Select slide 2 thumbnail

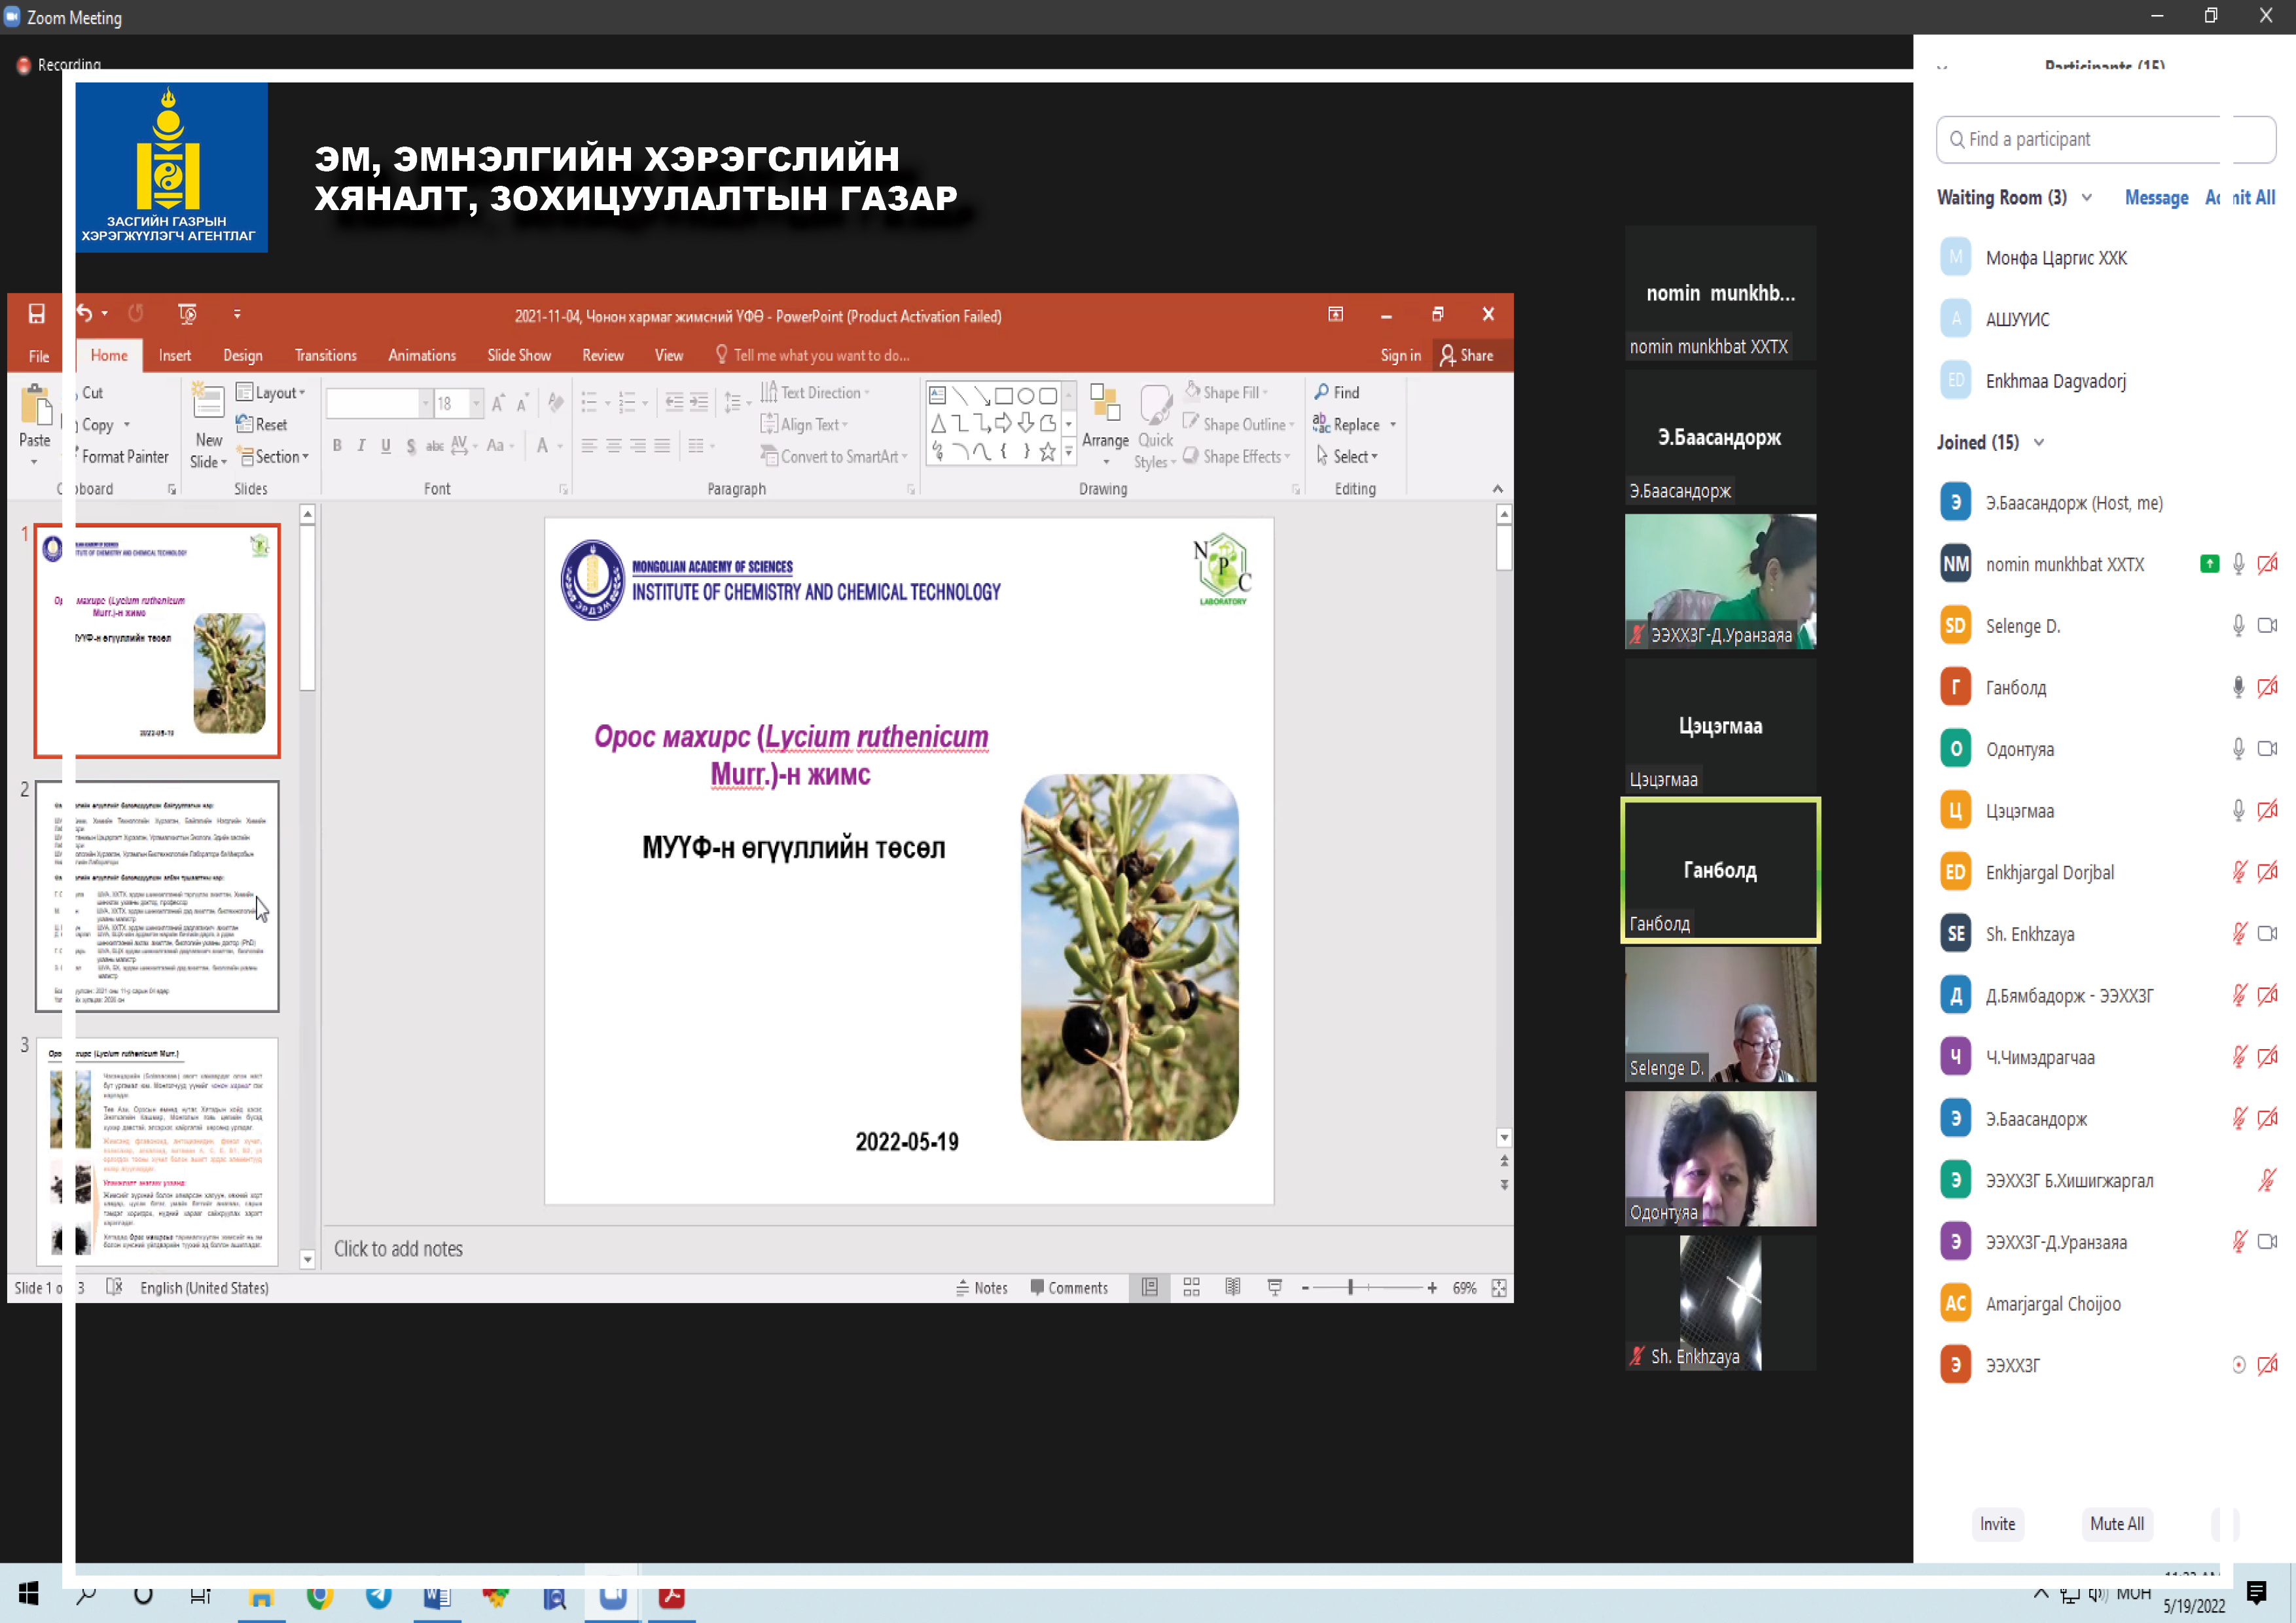(x=157, y=896)
